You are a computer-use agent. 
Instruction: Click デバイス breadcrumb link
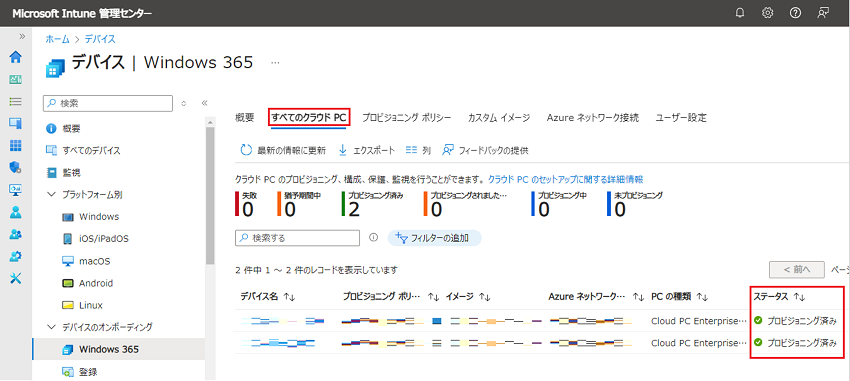click(100, 39)
